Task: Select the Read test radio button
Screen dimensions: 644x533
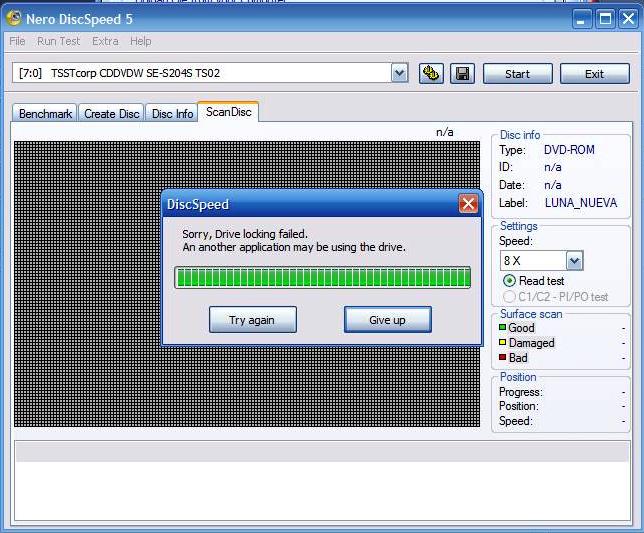Action: (509, 281)
